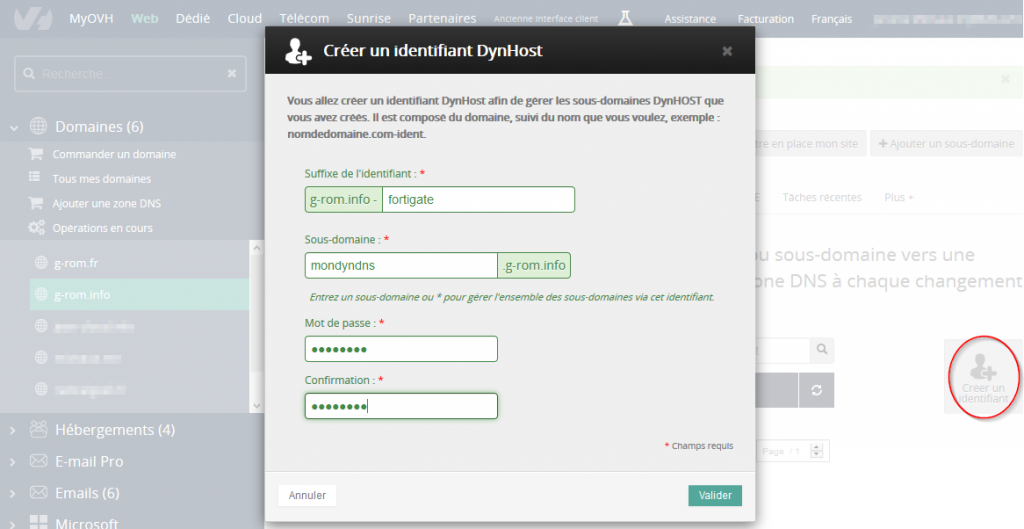The height and width of the screenshot is (529, 1024).
Task: Expand the Emails (6) section
Action: pyautogui.click(x=14, y=493)
